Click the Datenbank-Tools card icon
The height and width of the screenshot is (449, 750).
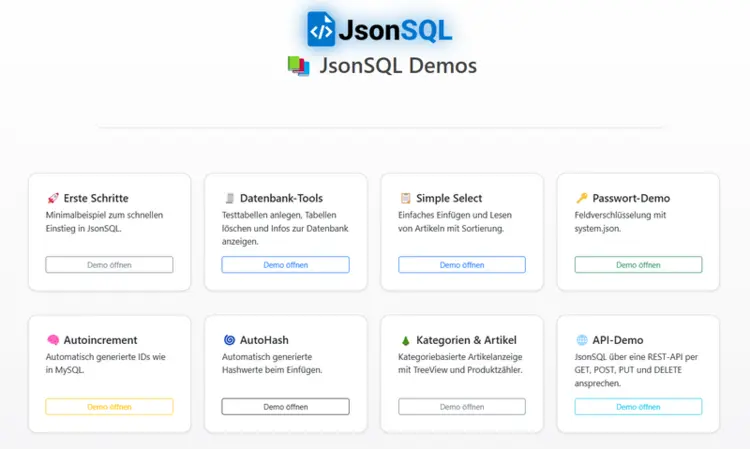point(229,198)
